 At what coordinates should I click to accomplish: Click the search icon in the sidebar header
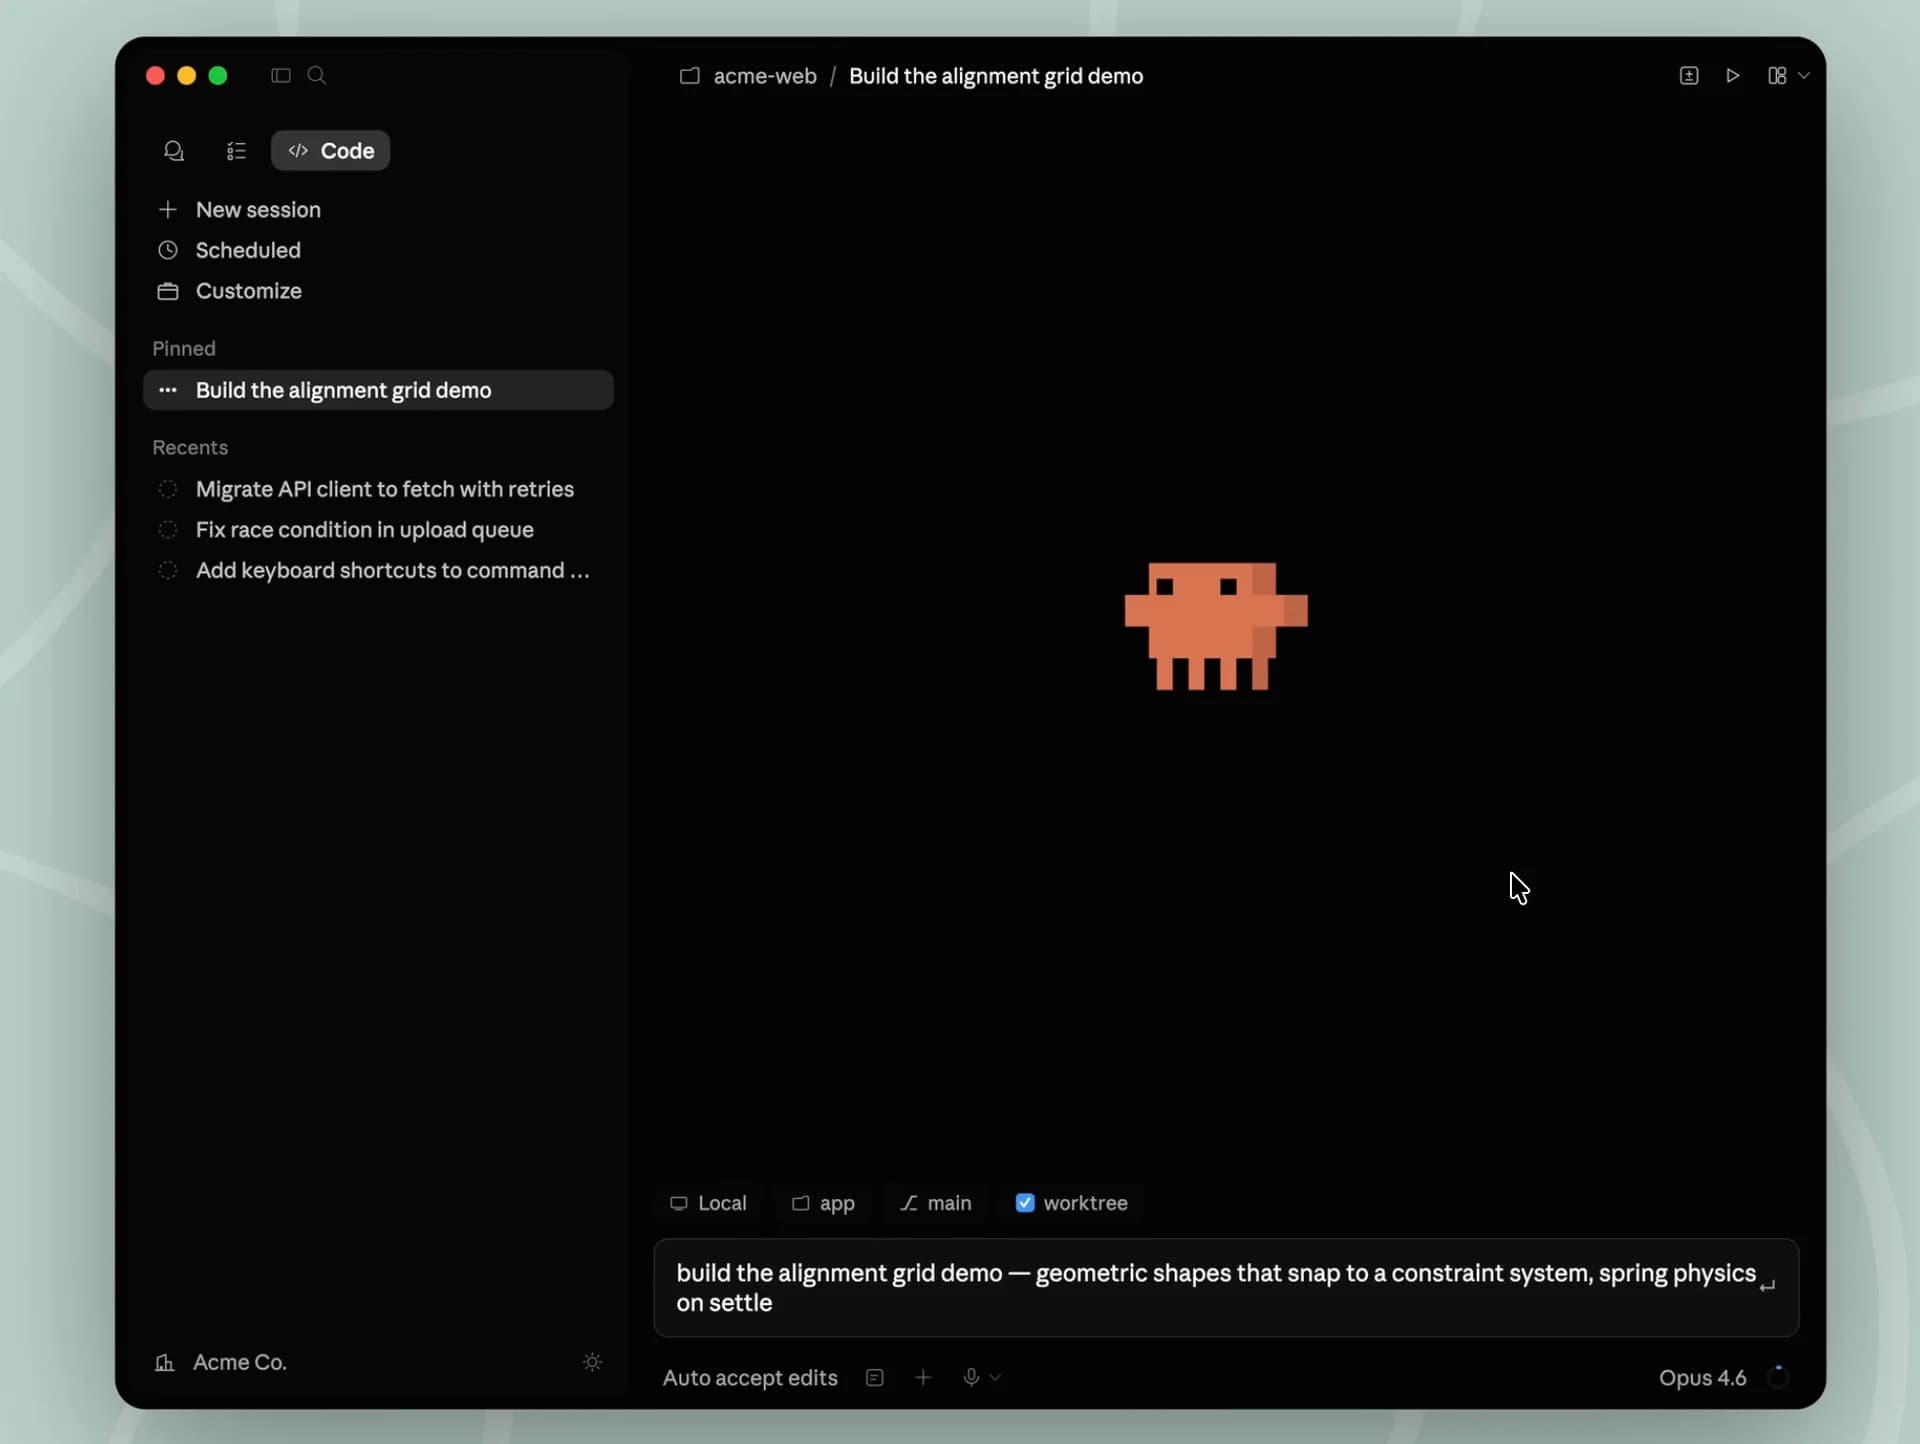[x=316, y=76]
